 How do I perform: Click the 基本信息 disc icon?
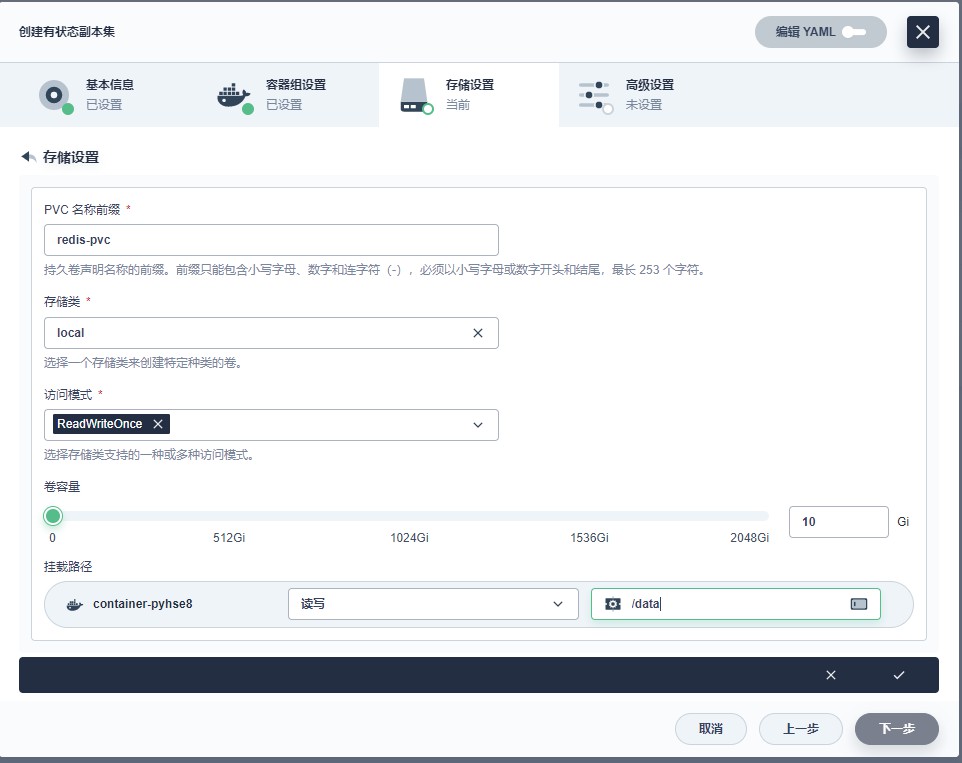click(x=55, y=95)
